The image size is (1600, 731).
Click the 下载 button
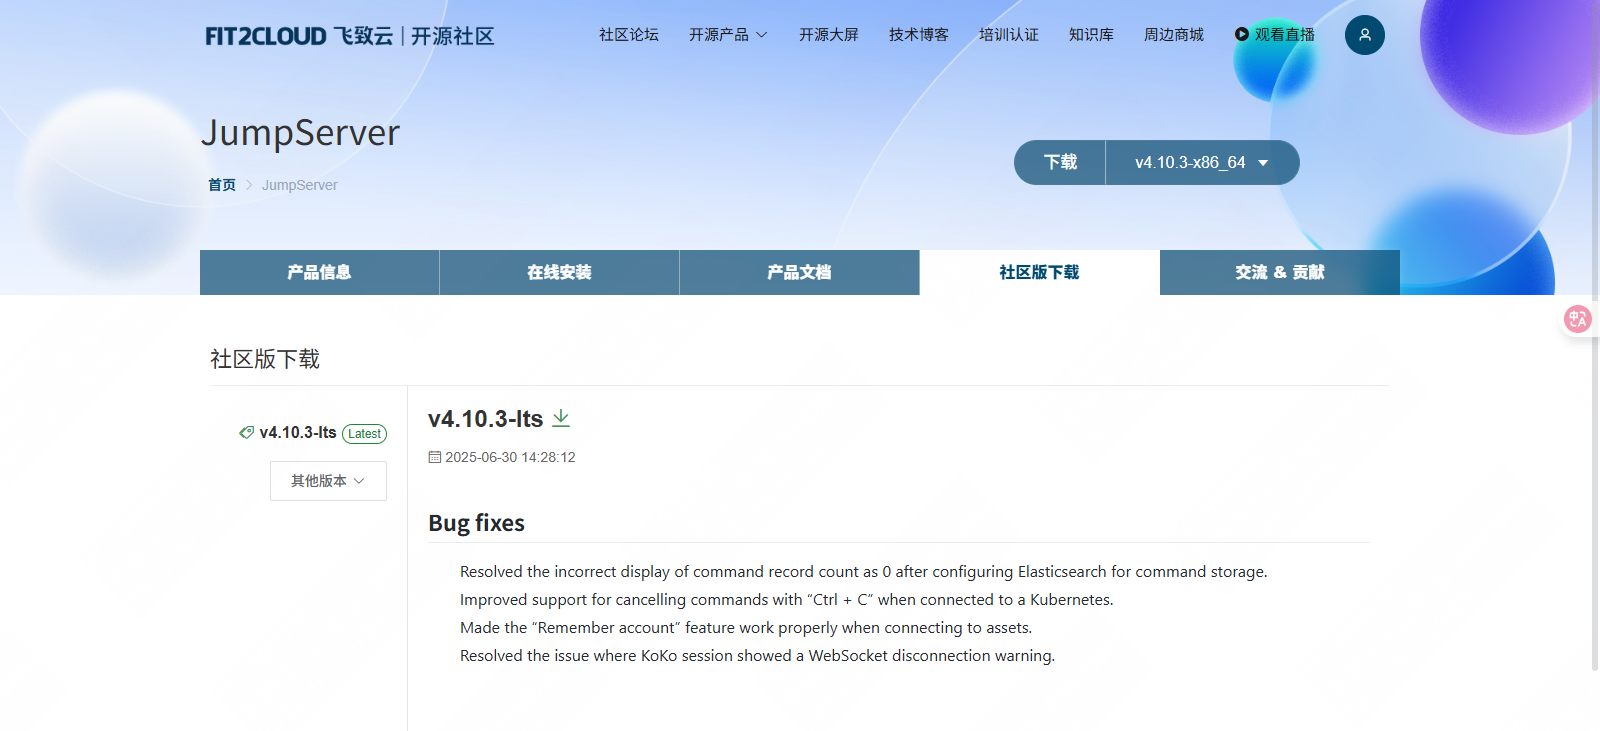[x=1060, y=162]
